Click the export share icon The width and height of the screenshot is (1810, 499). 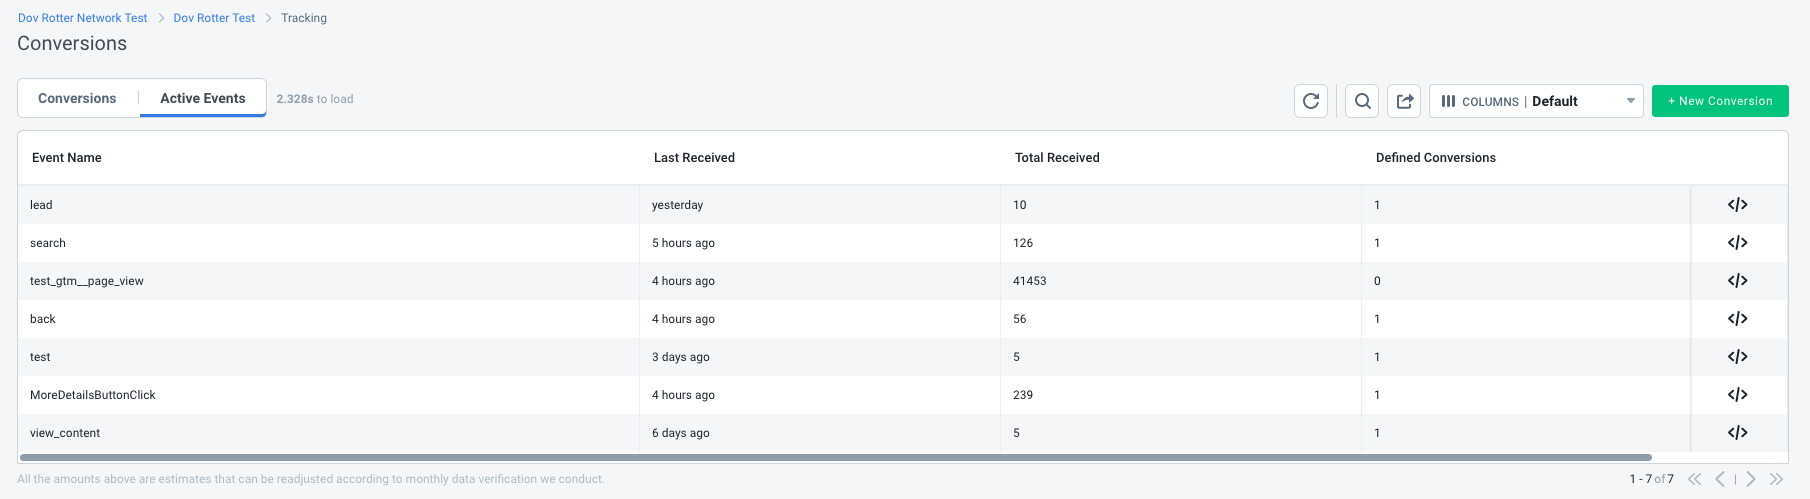(1404, 101)
